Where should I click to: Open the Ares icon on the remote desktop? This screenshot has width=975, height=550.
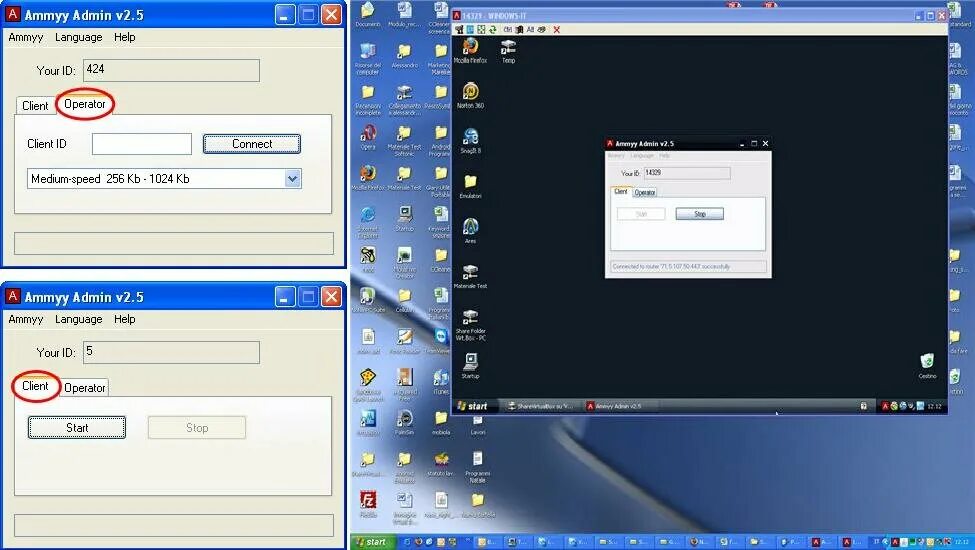(x=470, y=231)
